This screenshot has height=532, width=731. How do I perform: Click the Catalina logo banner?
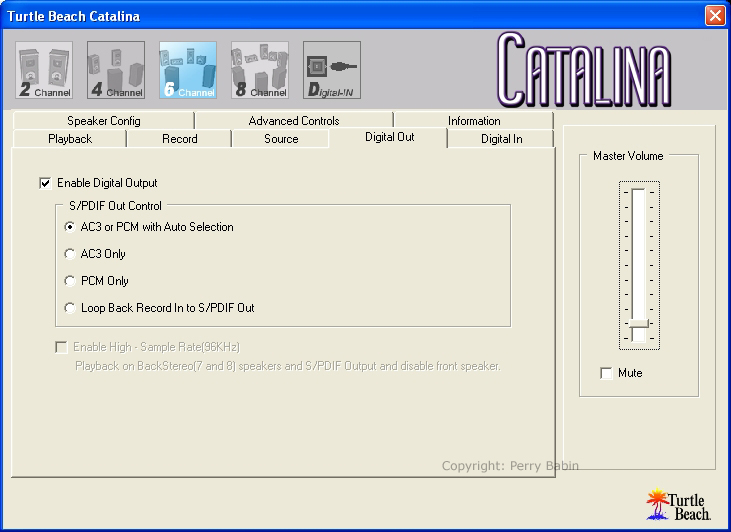click(584, 70)
